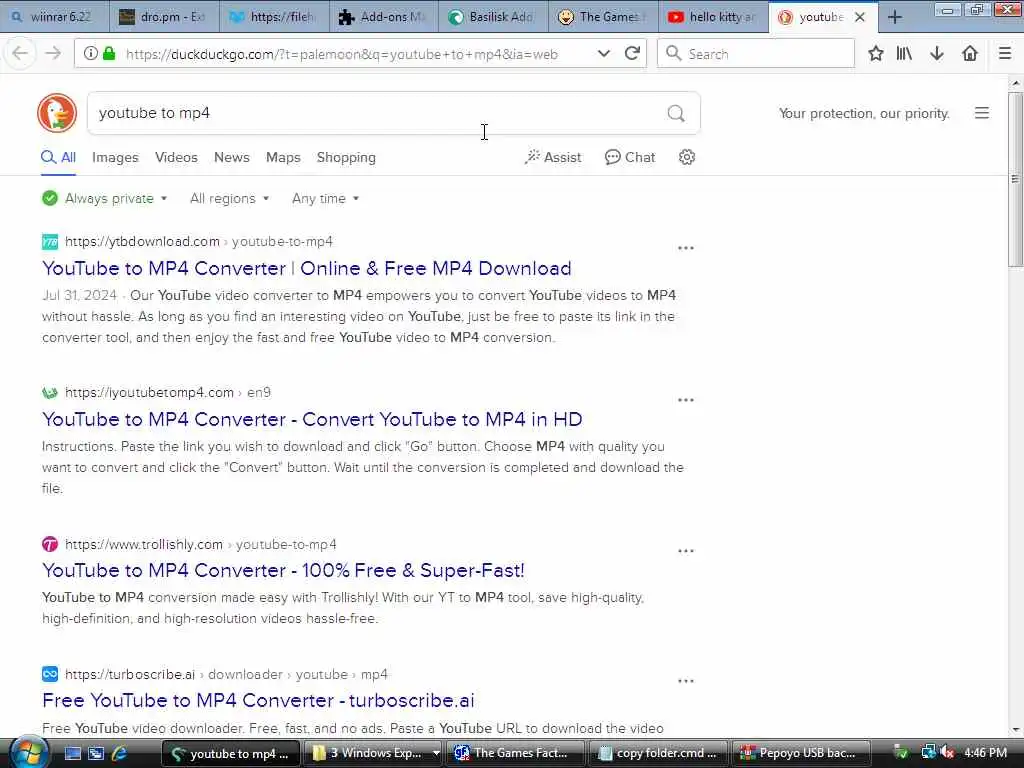Click the URL address bar text
Screen dimensions: 1024x768
click(342, 54)
